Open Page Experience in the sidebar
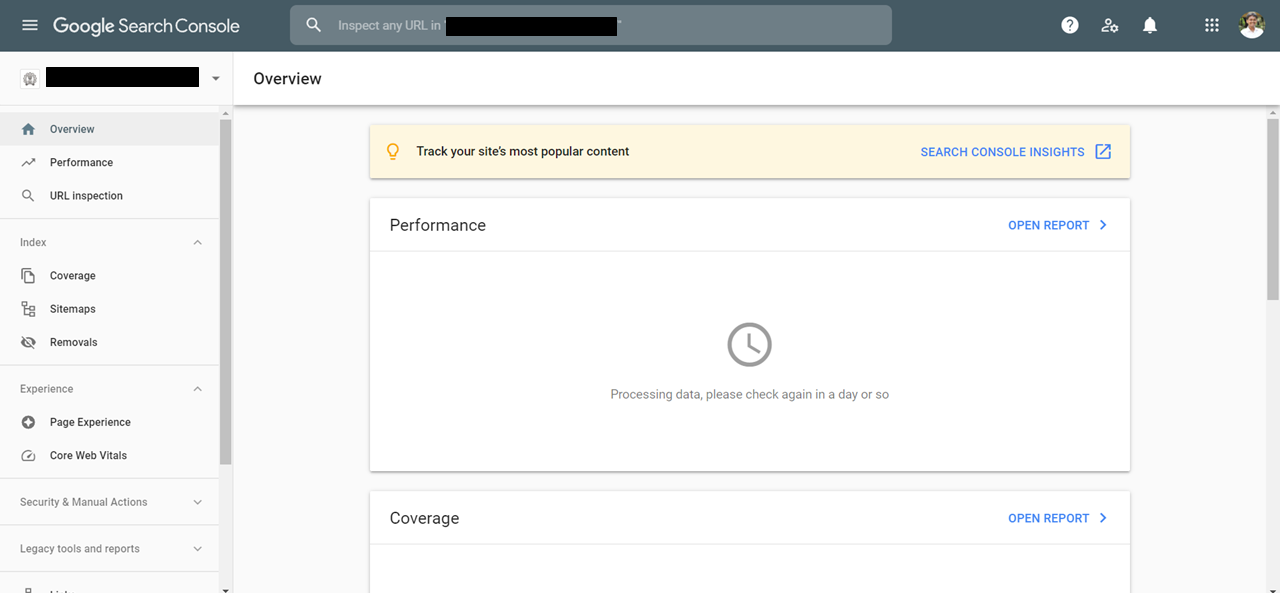Image resolution: width=1280 pixels, height=593 pixels. pyautogui.click(x=109, y=422)
